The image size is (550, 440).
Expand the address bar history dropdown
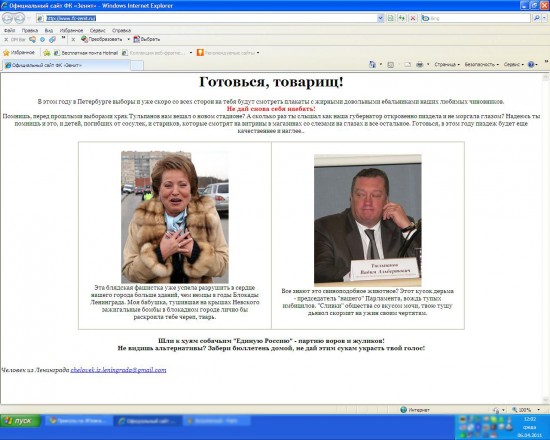[380, 18]
